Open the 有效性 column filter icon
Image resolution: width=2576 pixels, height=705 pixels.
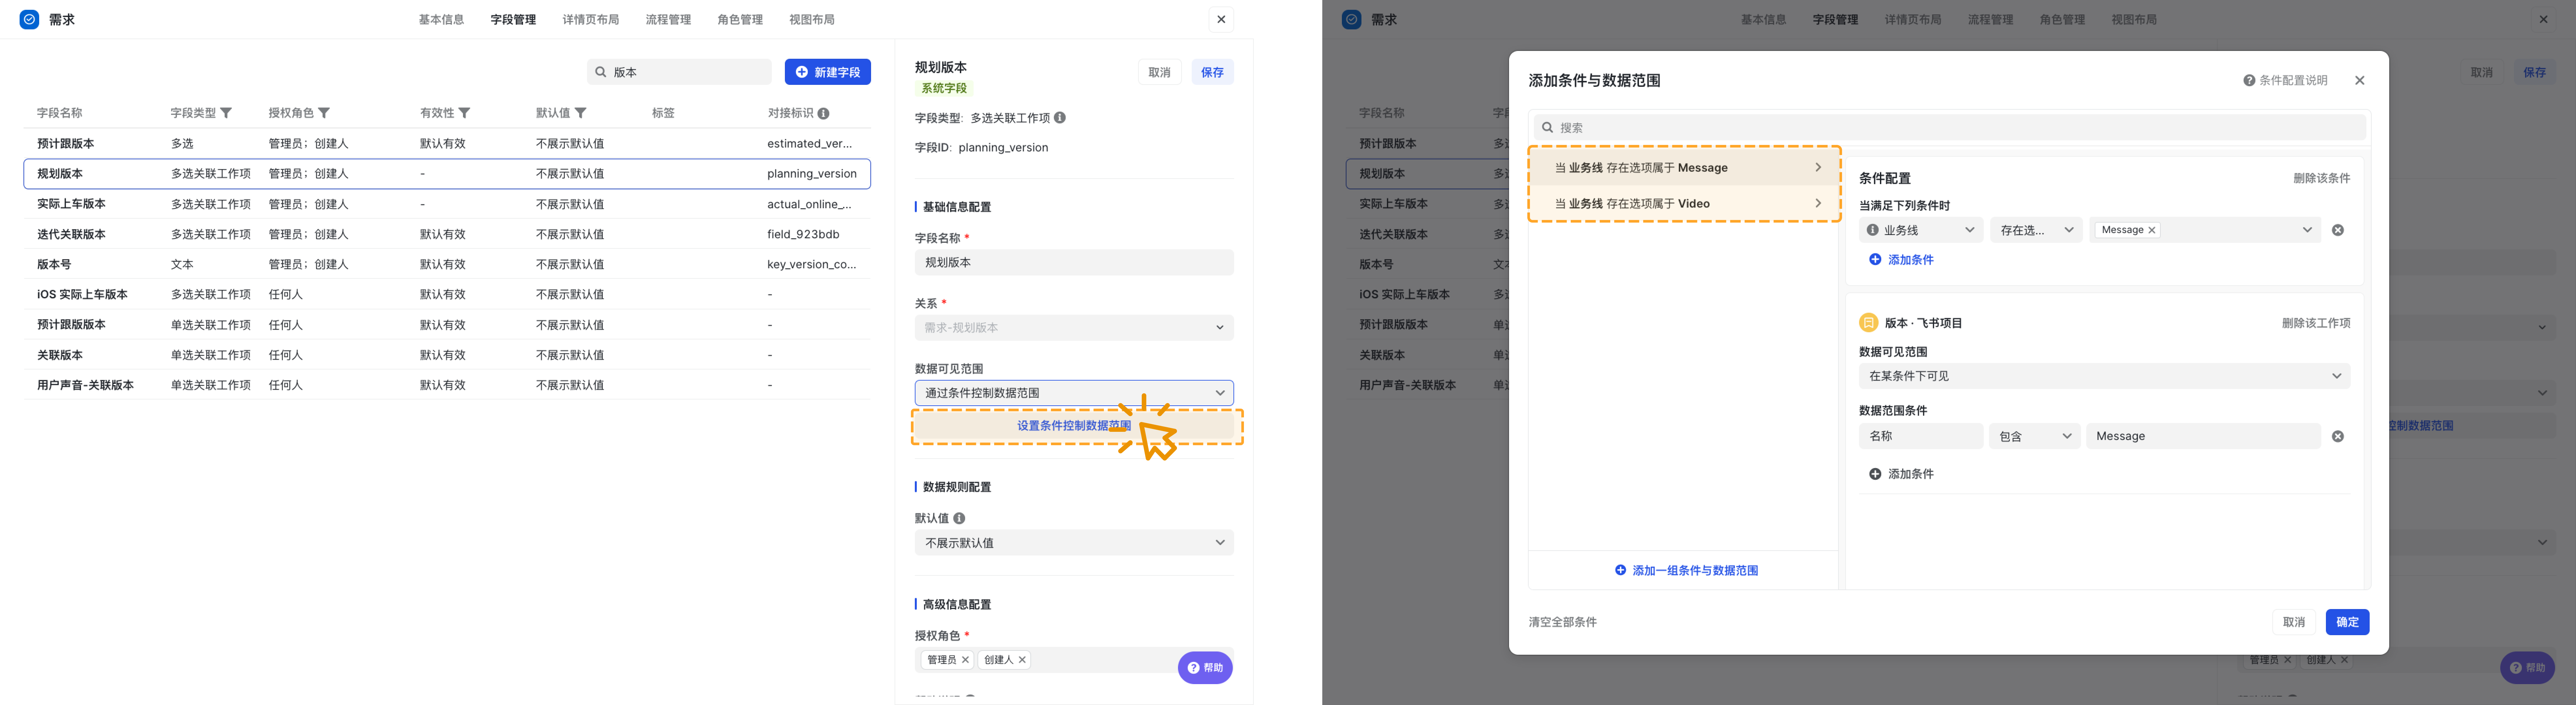(464, 113)
